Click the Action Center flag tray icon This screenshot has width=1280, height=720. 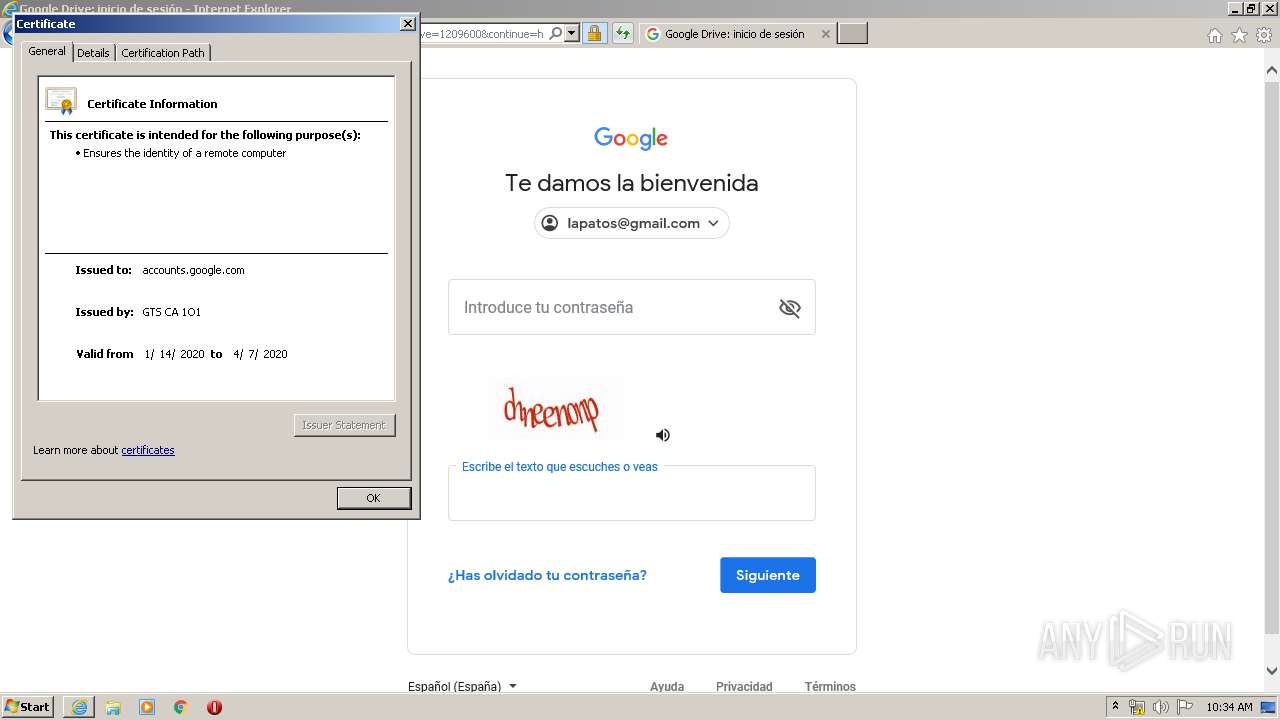(x=1185, y=707)
